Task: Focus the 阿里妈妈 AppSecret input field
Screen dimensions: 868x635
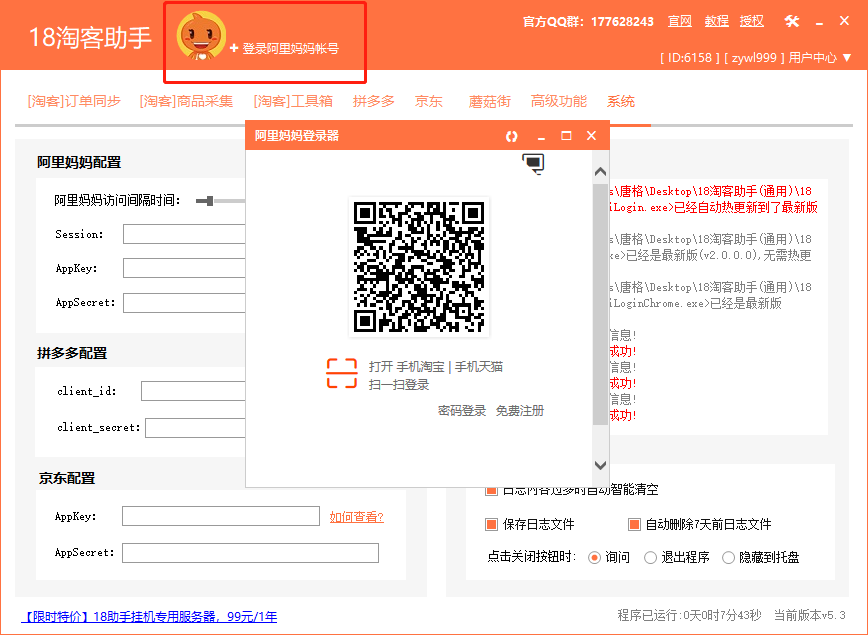Action: [x=184, y=303]
